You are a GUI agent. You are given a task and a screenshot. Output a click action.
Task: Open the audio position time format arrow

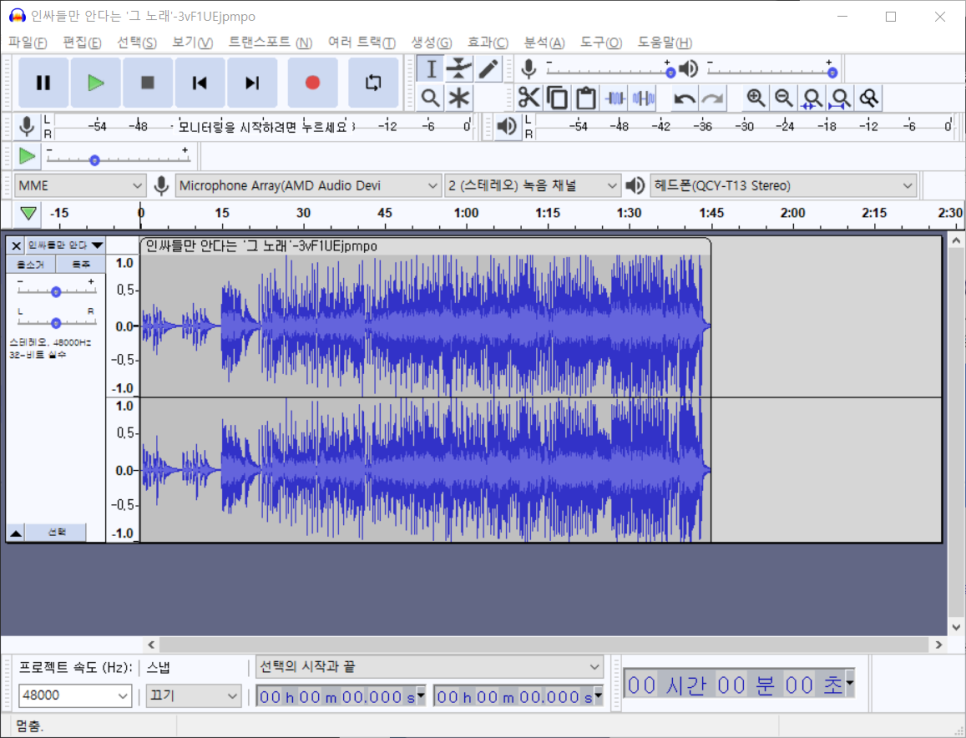tap(850, 683)
